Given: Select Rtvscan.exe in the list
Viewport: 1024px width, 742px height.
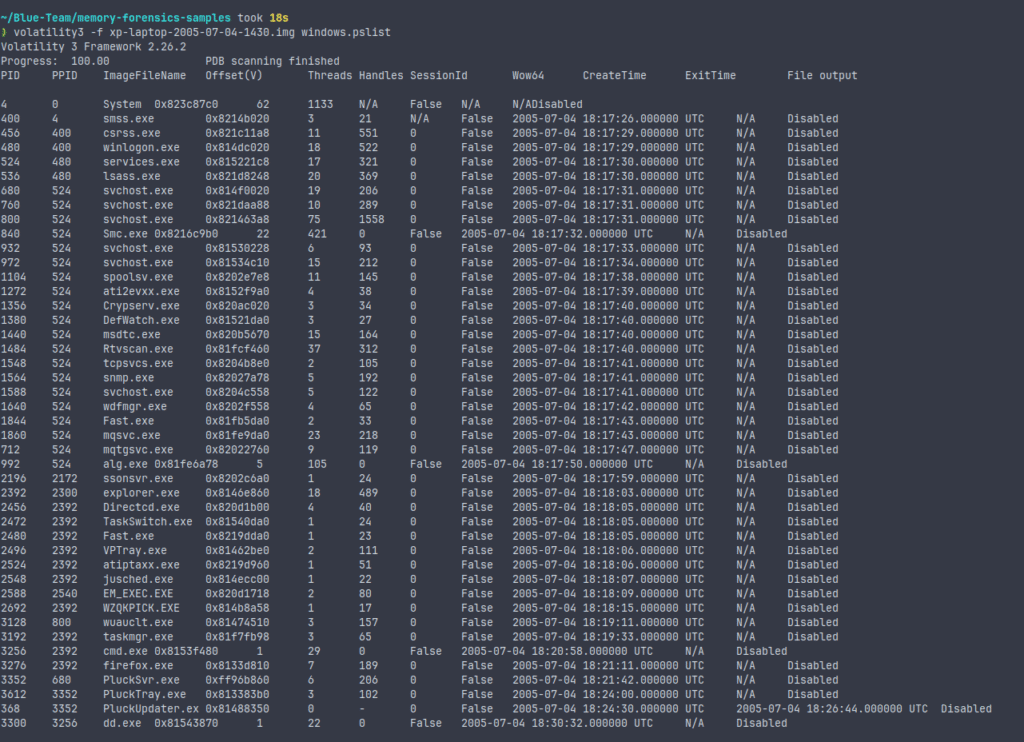Looking at the screenshot, I should tap(138, 349).
